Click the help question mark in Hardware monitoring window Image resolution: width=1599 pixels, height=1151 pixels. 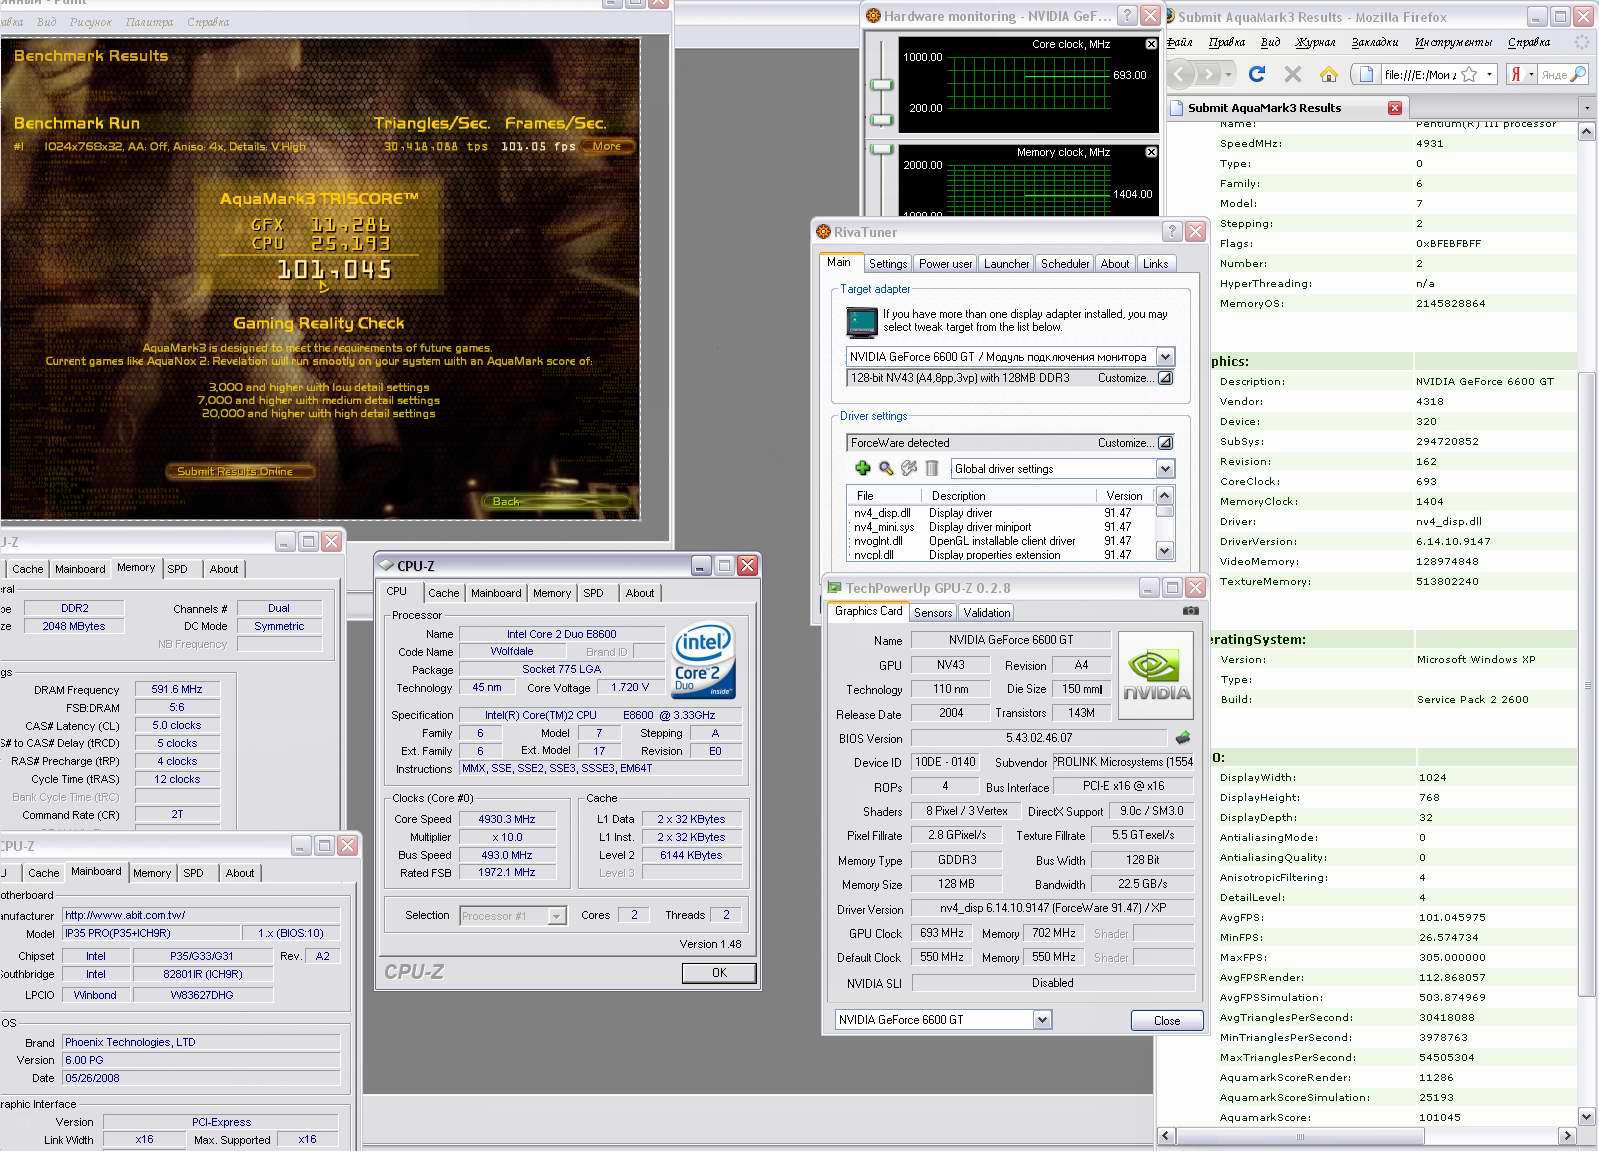tap(1127, 15)
